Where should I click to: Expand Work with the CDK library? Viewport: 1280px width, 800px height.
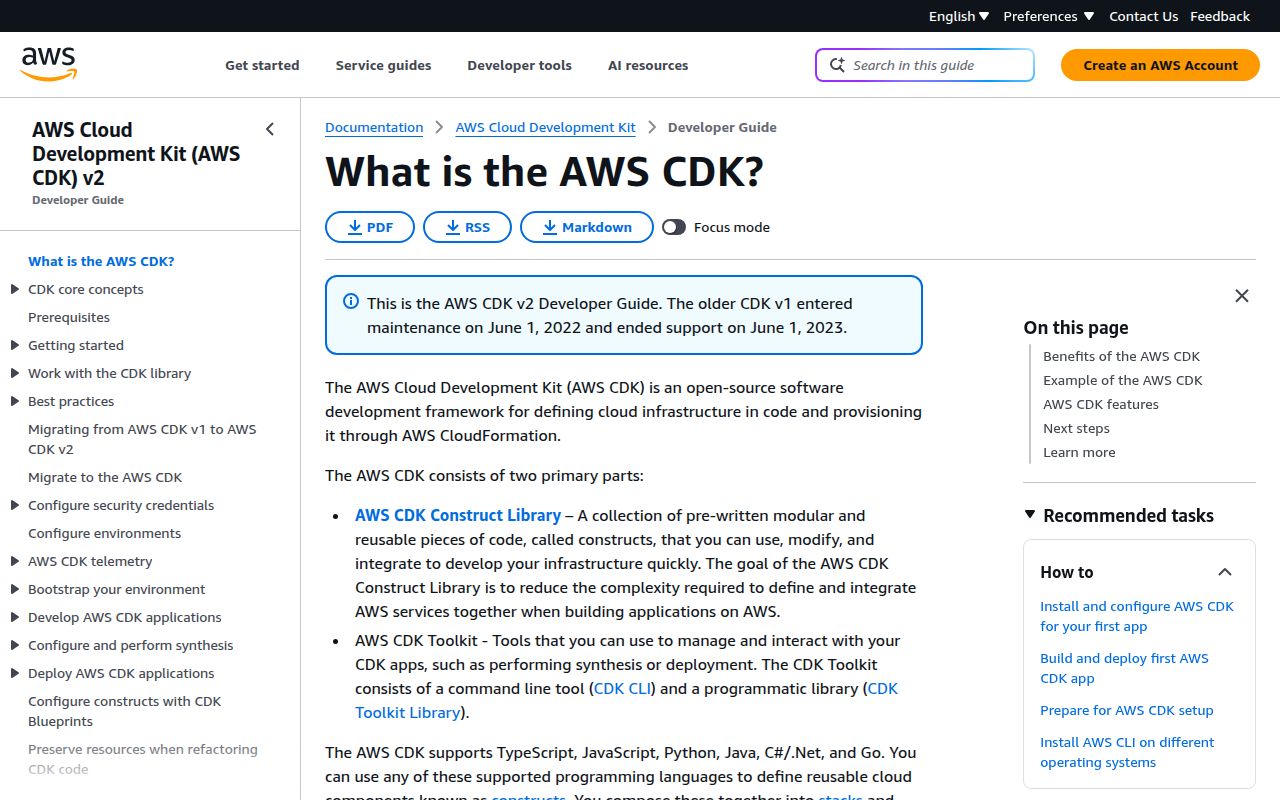(15, 373)
